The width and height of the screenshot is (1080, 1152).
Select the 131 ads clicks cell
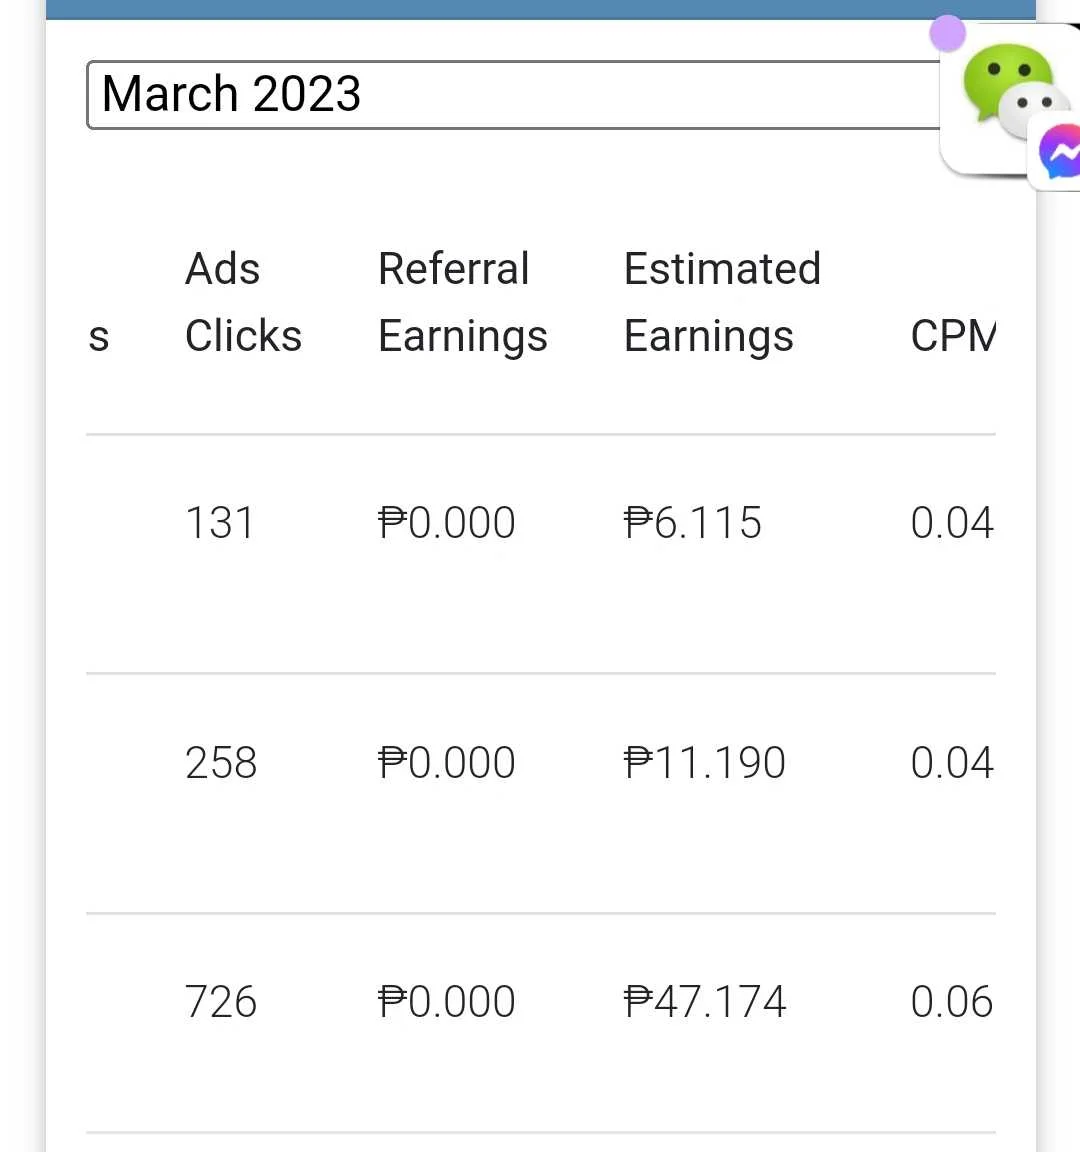tap(219, 523)
